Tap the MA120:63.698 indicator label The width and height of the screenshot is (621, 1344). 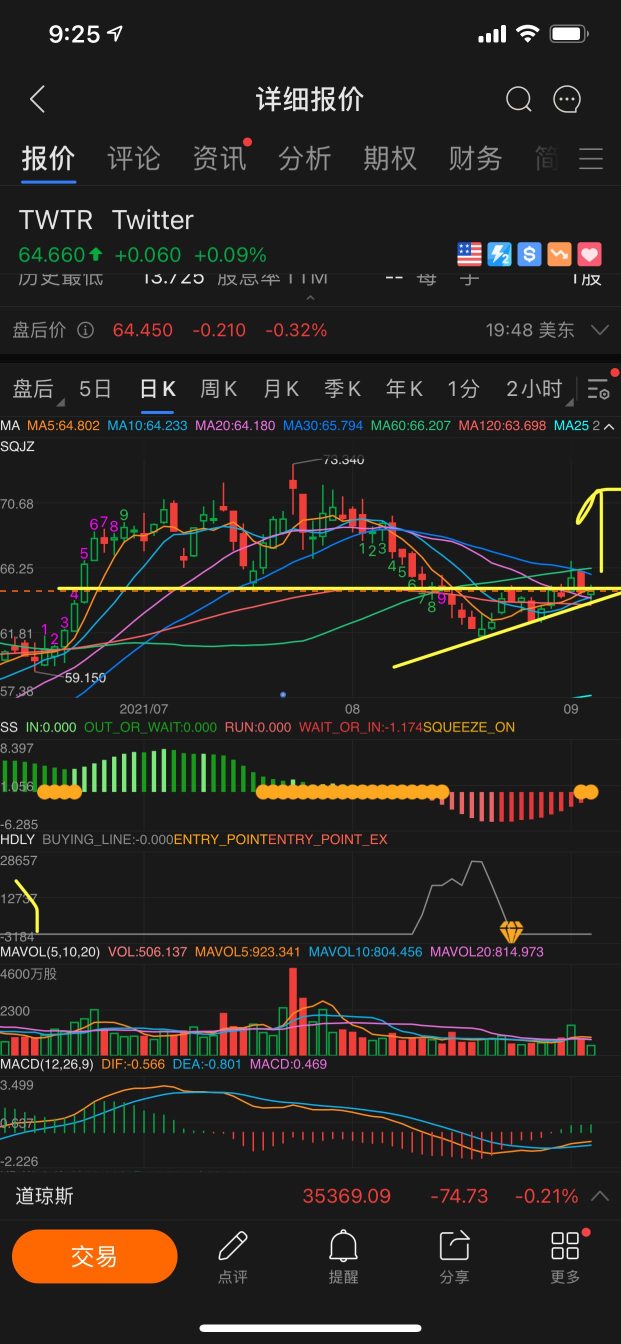[502, 426]
